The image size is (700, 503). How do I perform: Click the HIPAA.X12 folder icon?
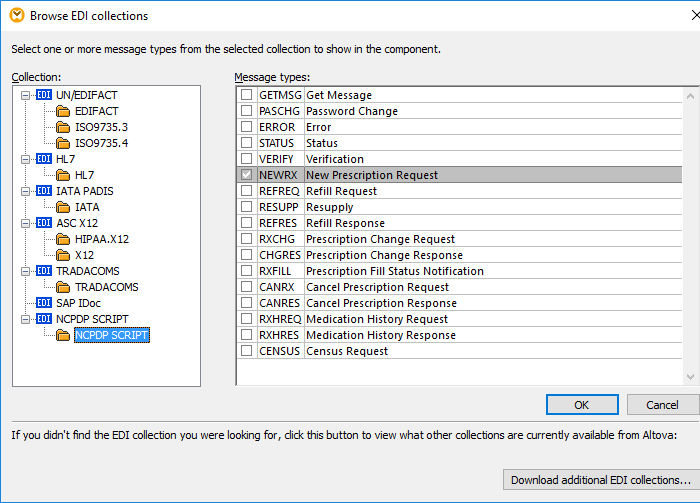[63, 239]
